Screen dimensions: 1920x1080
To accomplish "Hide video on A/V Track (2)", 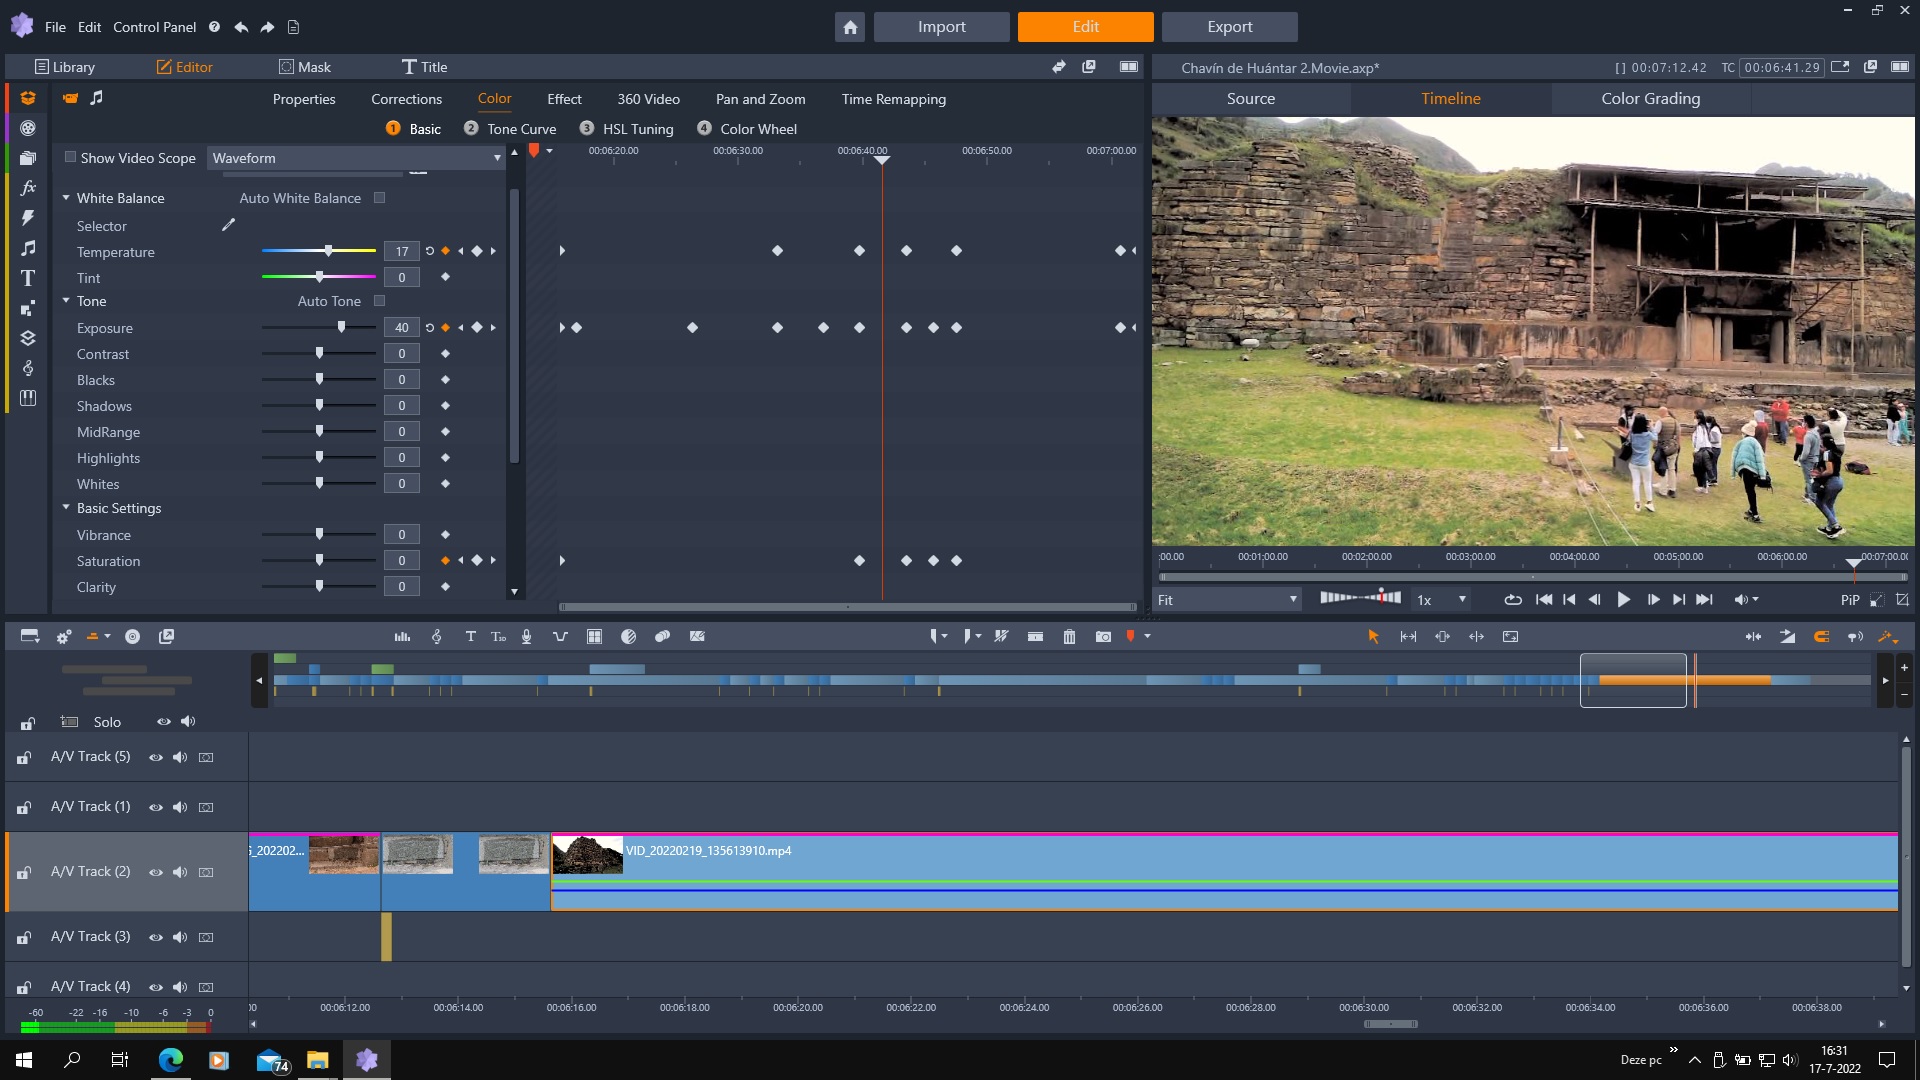I will tap(156, 872).
